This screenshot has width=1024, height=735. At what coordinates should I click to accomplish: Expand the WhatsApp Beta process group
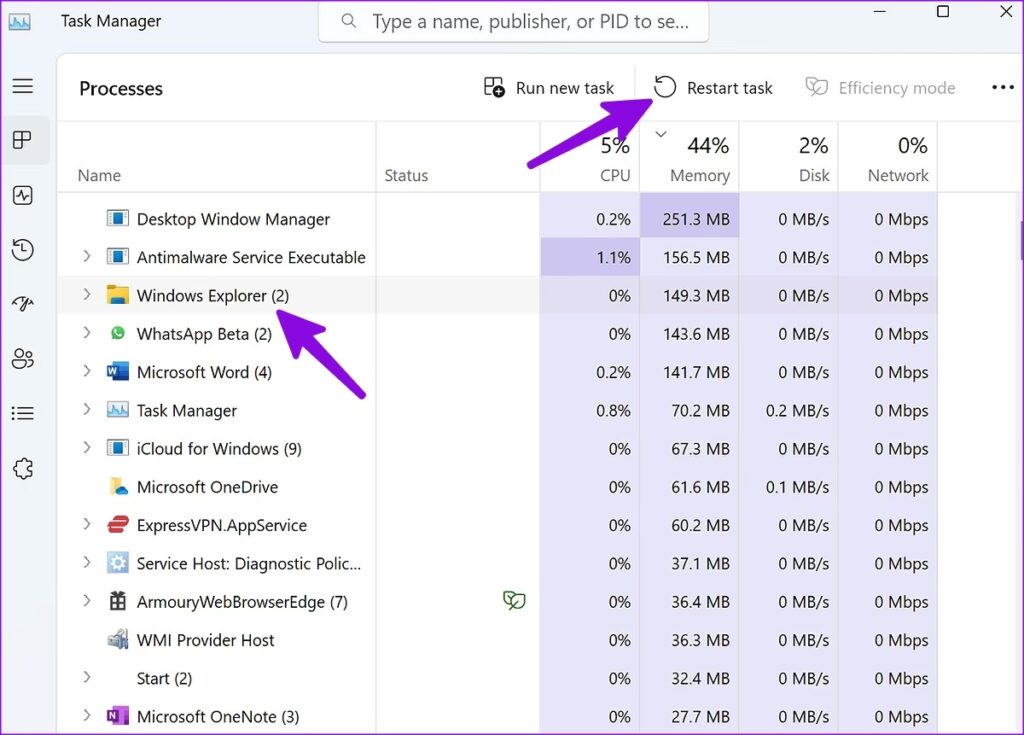86,333
